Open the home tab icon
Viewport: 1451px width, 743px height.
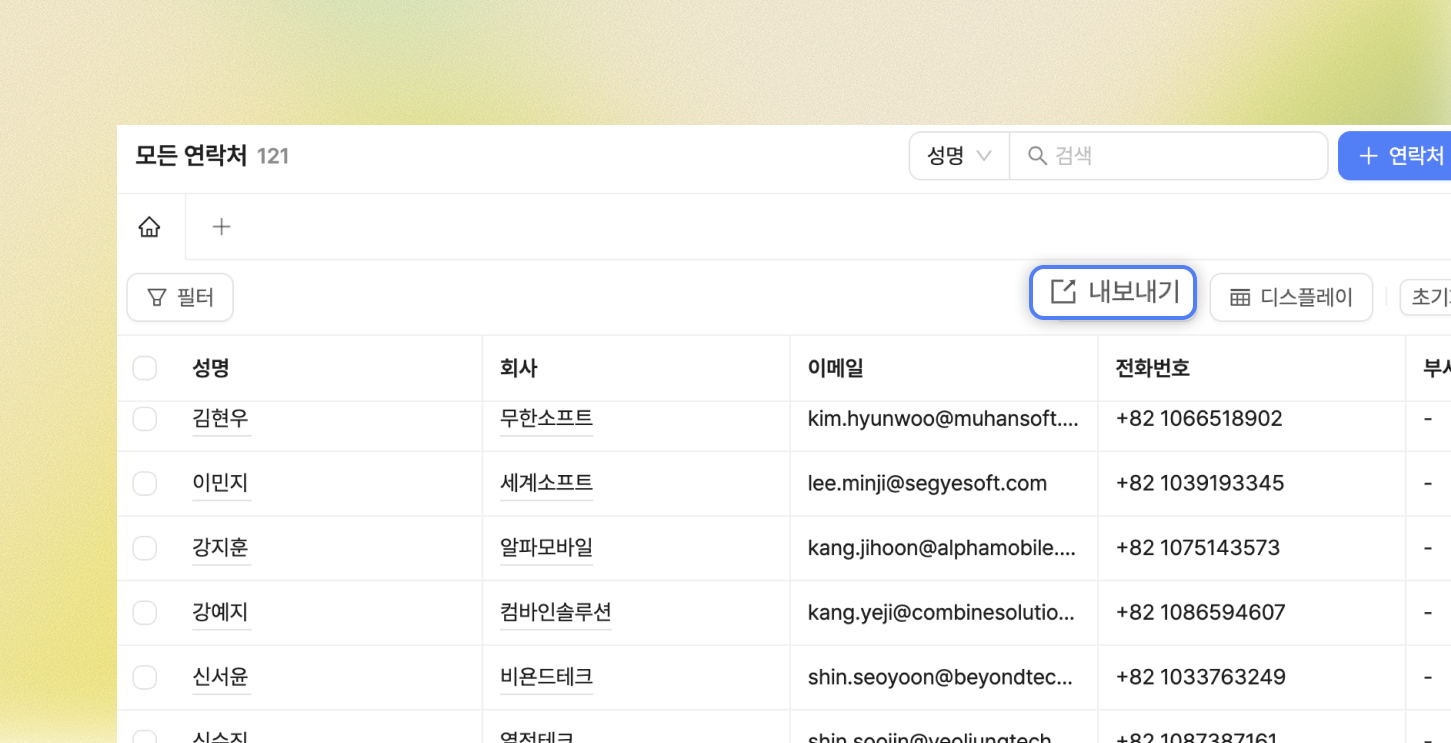click(x=149, y=227)
